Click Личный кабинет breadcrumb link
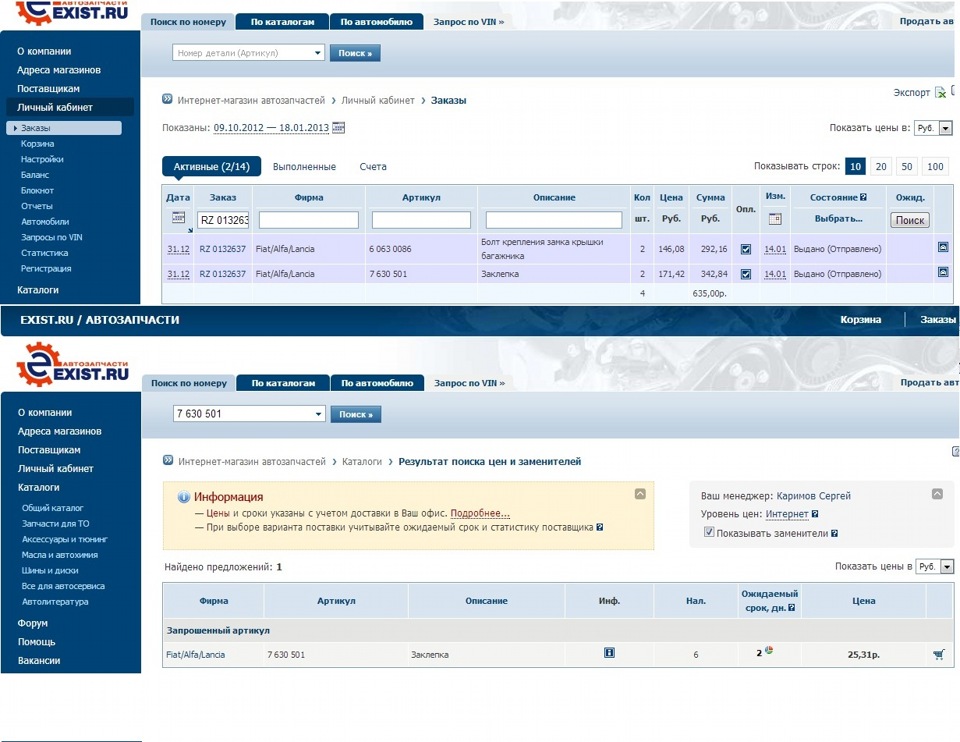Viewport: 960px width, 742px height. (378, 100)
